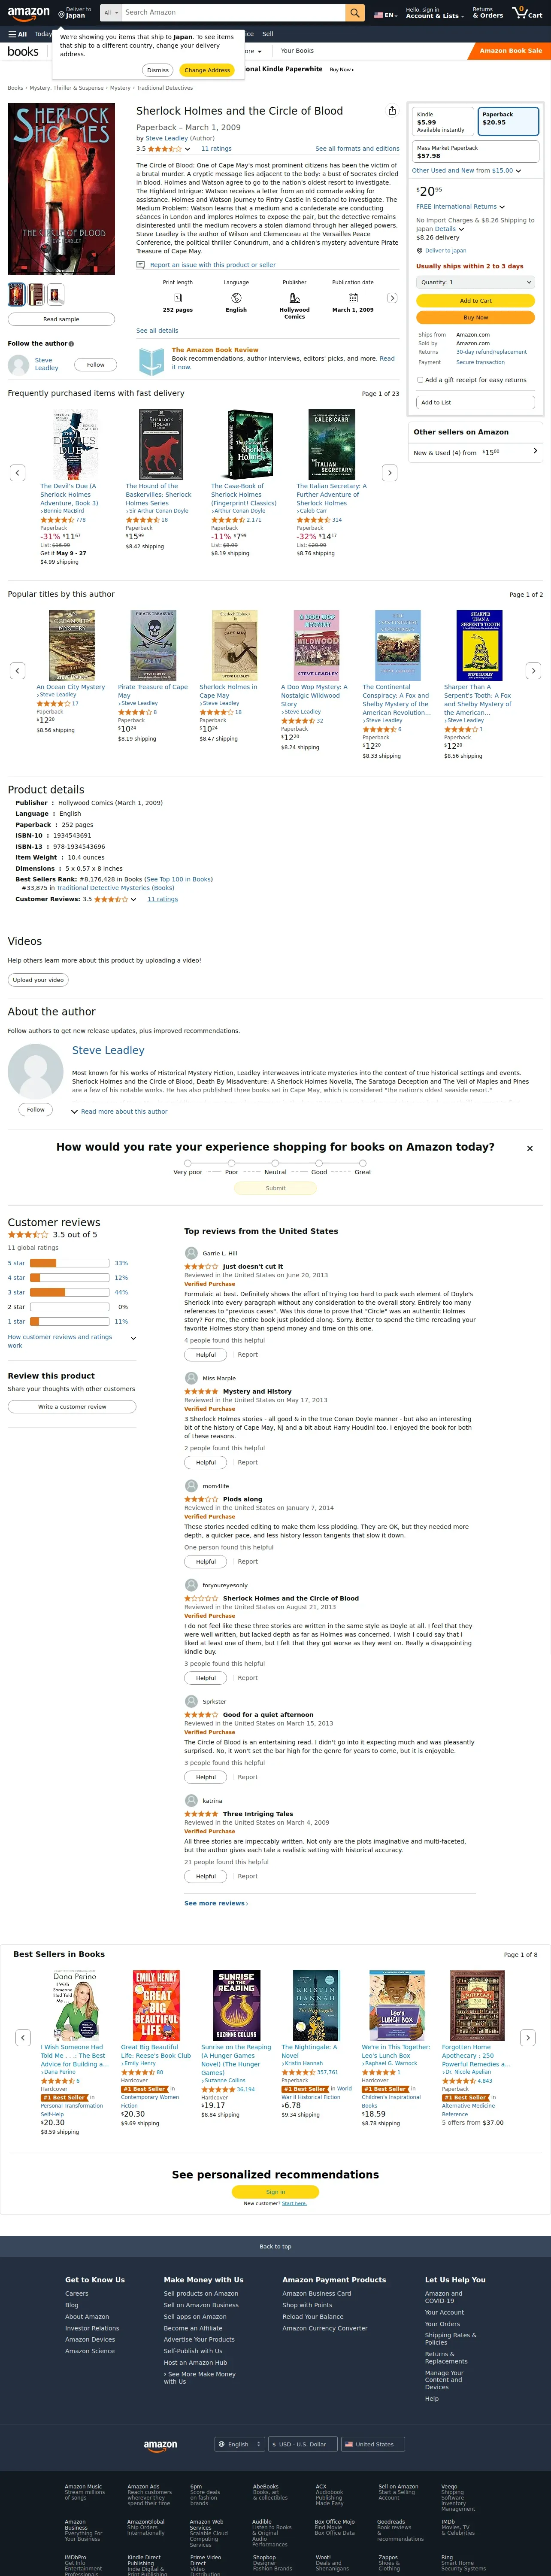Select the 'Good' rating option

tap(319, 1163)
